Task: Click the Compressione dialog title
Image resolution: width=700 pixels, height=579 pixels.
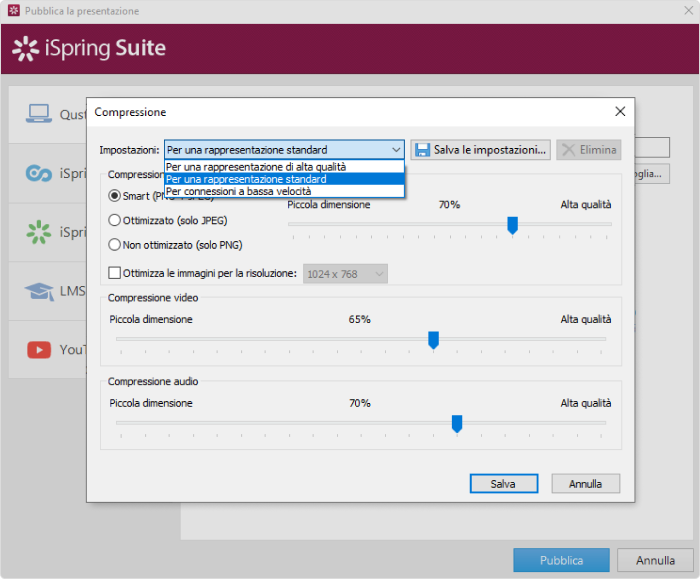Action: pyautogui.click(x=130, y=112)
